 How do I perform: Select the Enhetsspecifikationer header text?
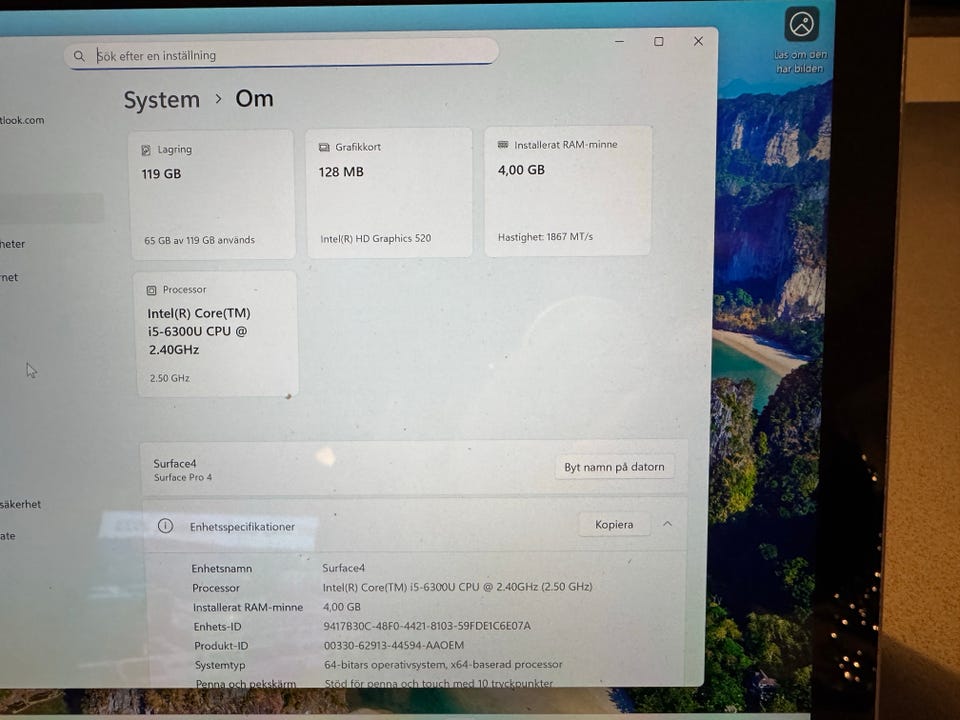click(242, 527)
